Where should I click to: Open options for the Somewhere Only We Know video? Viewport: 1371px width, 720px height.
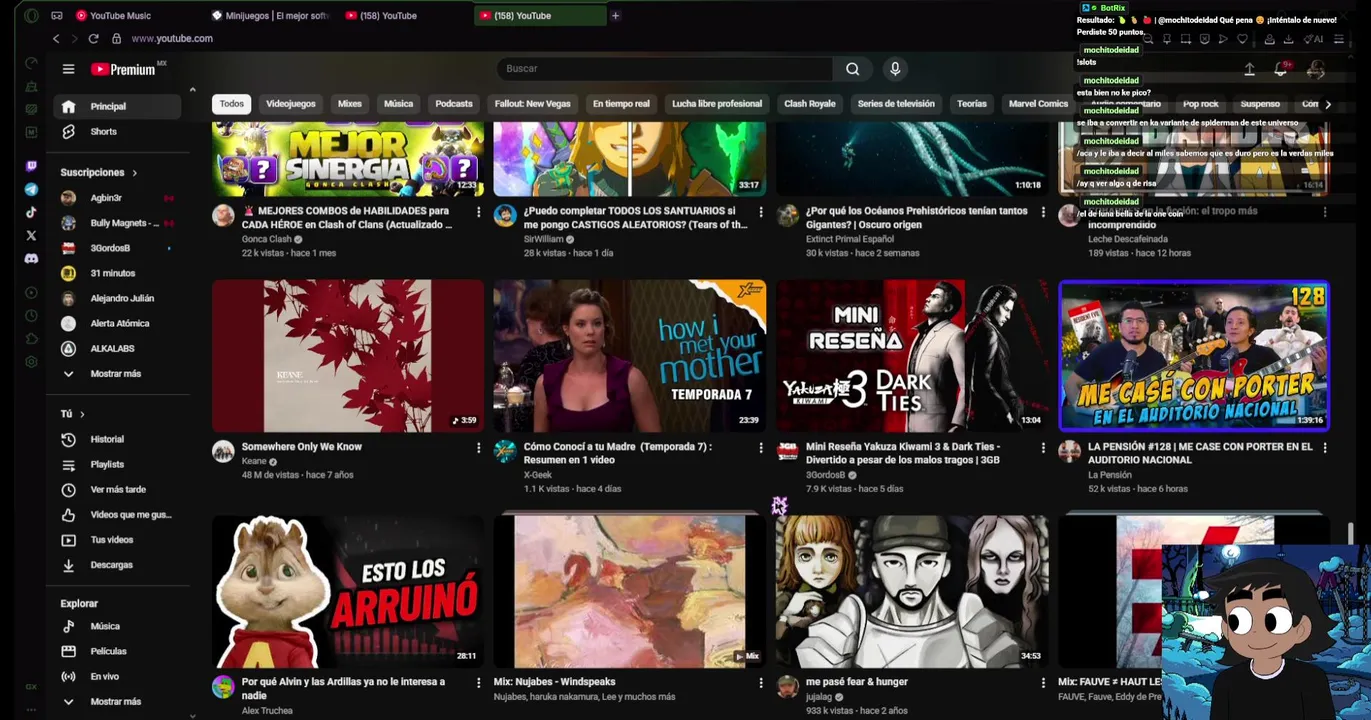click(x=478, y=448)
